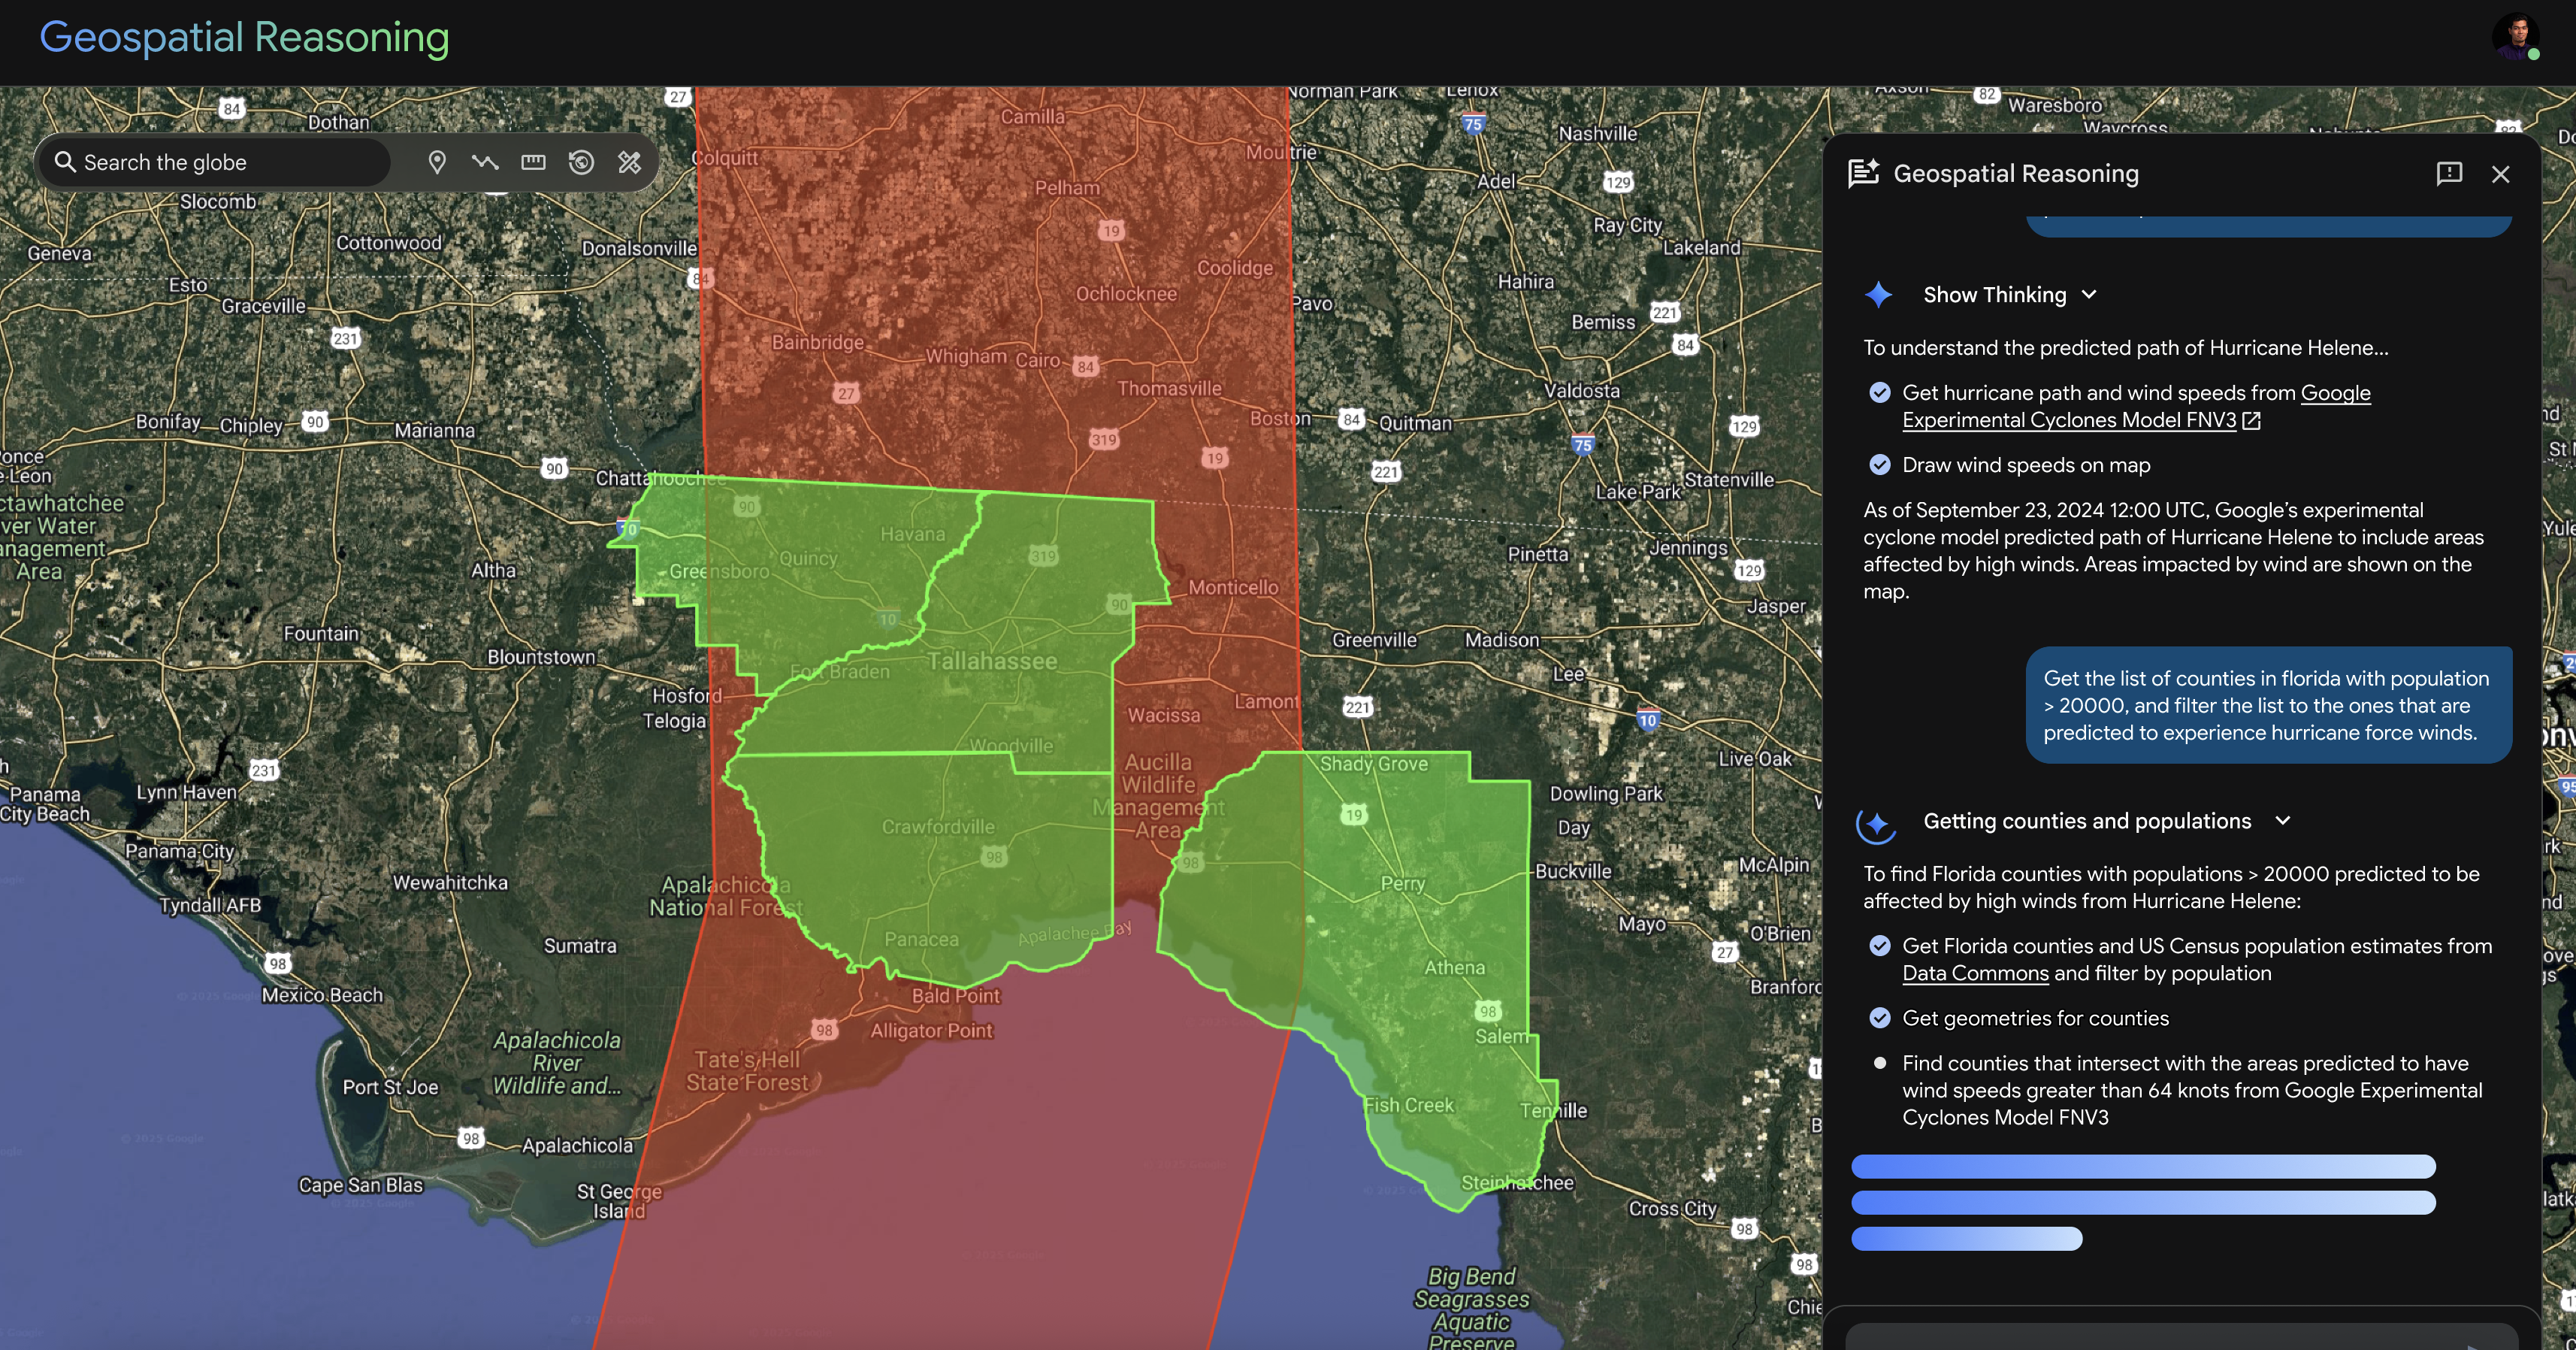Click the 'Get geometries for counties' checkmark
This screenshot has width=2576, height=1350.
1880,1018
